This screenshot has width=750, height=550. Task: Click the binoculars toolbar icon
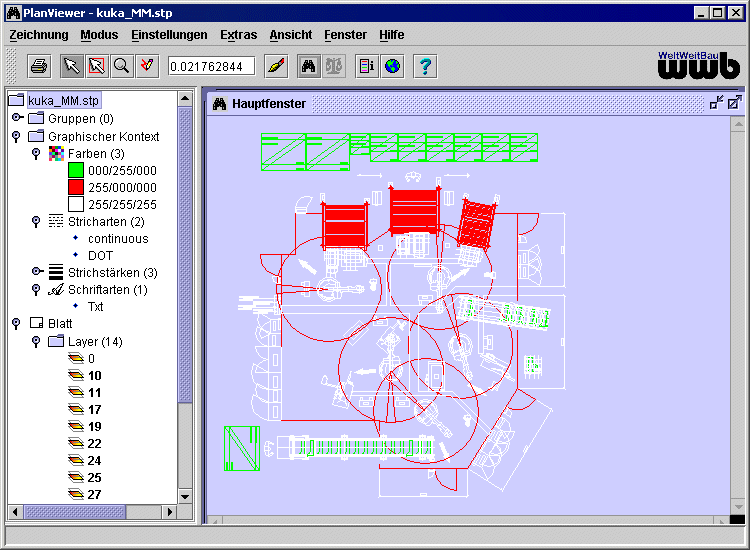click(309, 66)
